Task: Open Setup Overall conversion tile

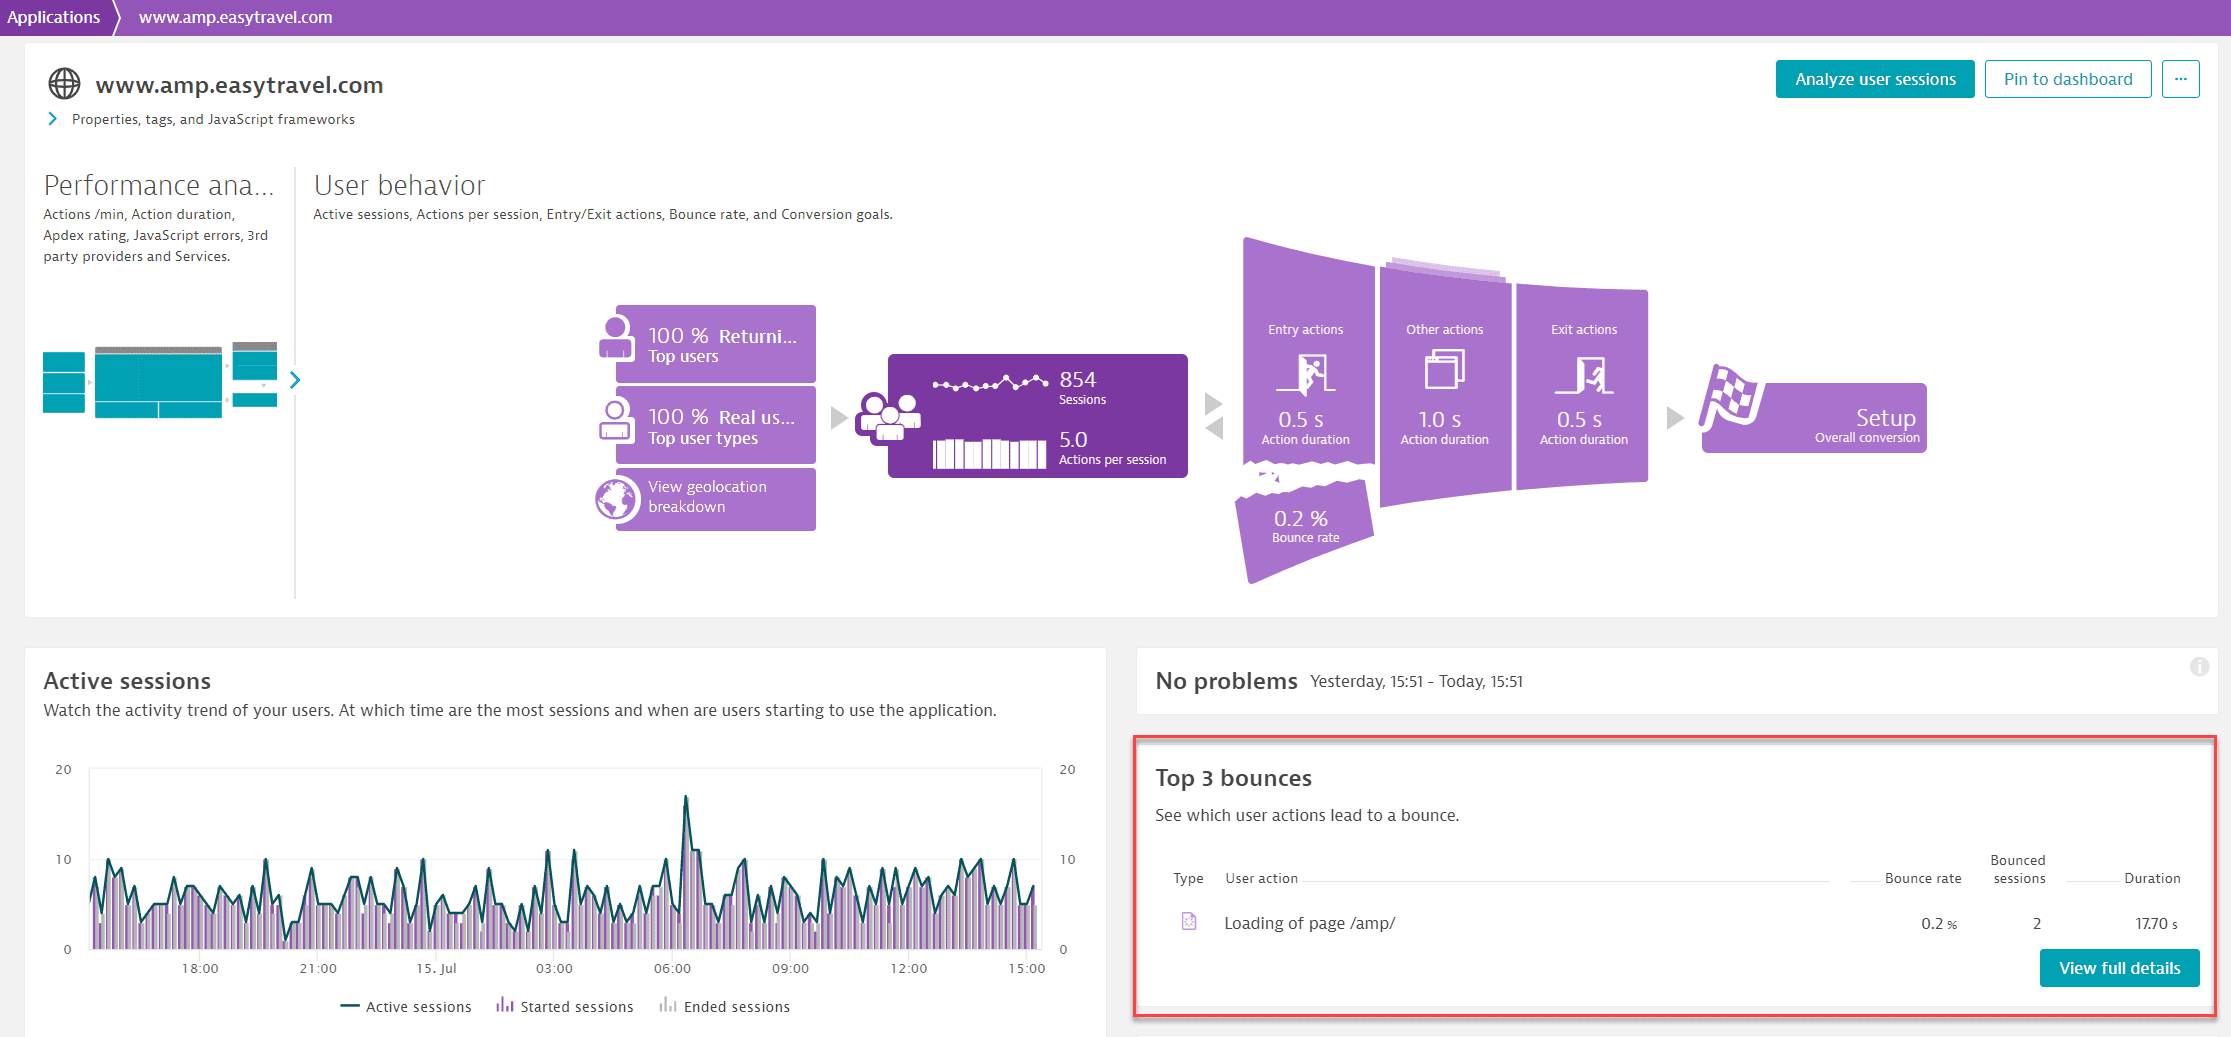Action: tap(1815, 417)
